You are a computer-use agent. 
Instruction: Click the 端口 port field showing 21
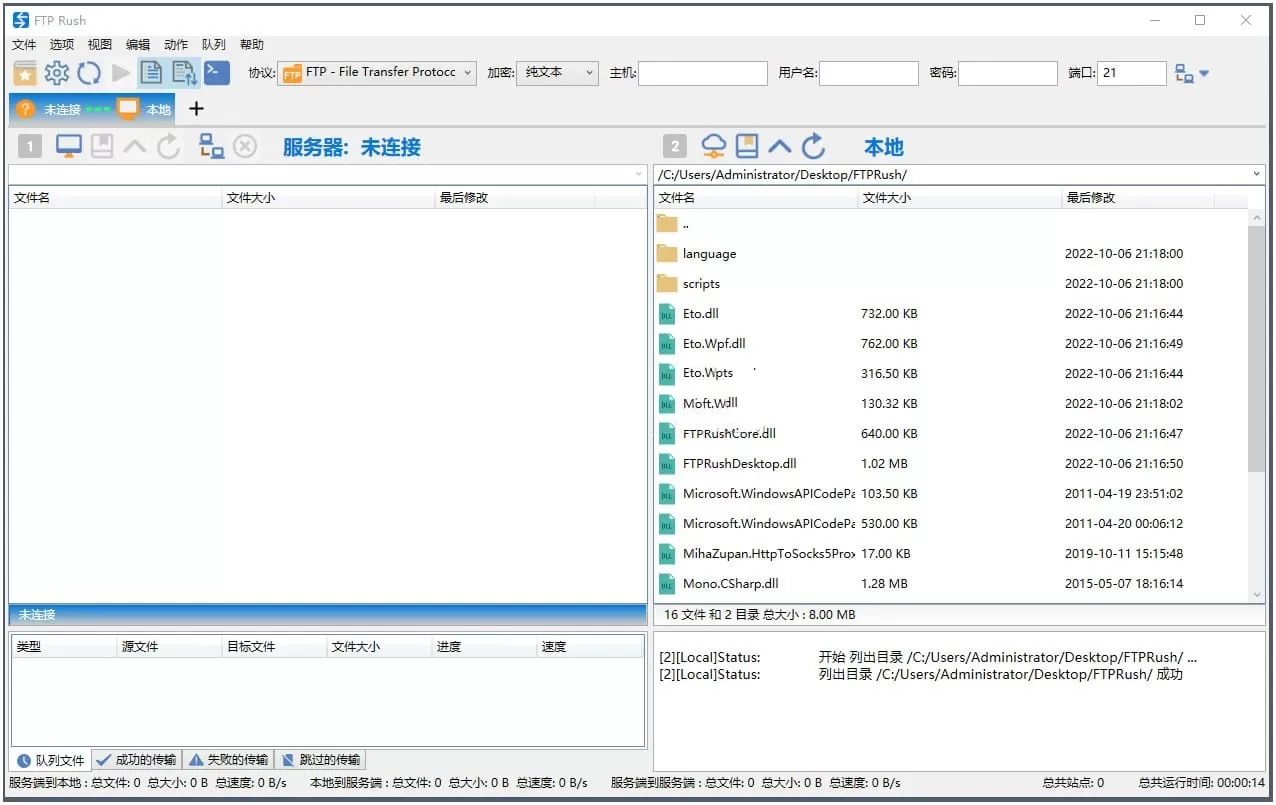(x=1132, y=73)
